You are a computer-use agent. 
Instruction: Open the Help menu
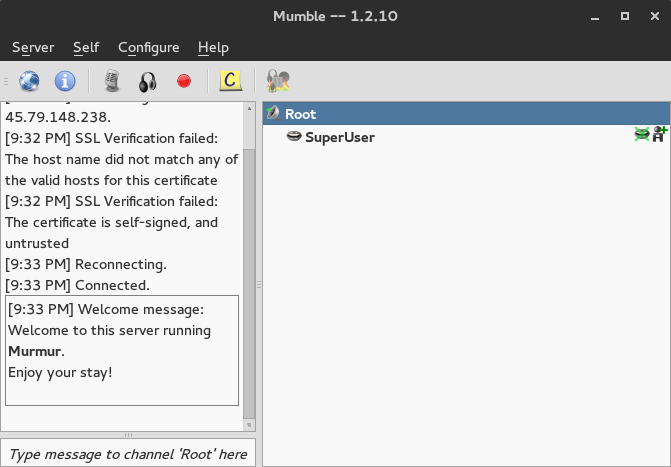[213, 47]
